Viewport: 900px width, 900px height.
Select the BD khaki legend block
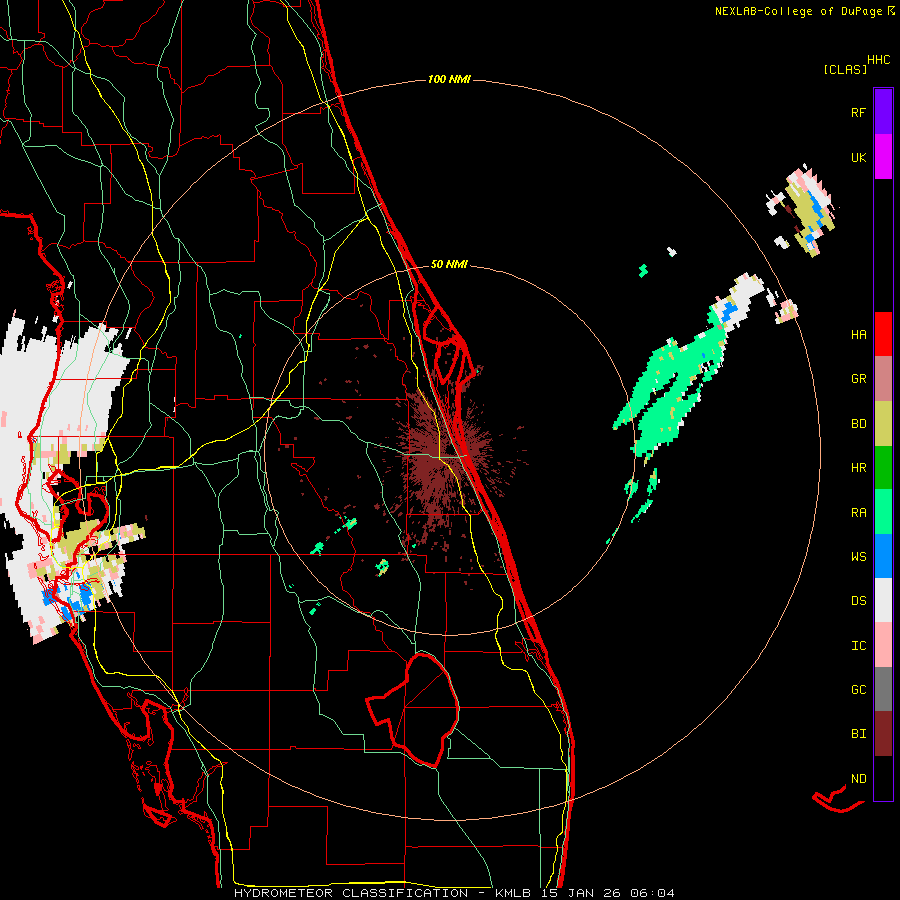coord(883,423)
